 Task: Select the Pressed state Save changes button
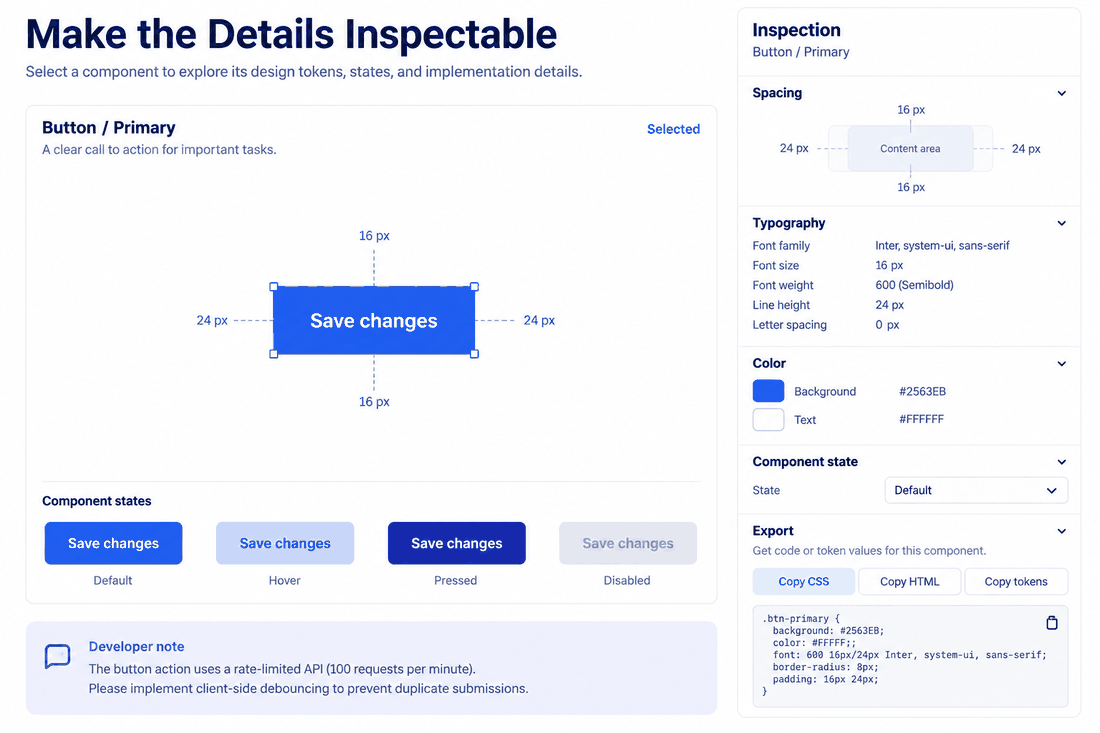tap(457, 543)
